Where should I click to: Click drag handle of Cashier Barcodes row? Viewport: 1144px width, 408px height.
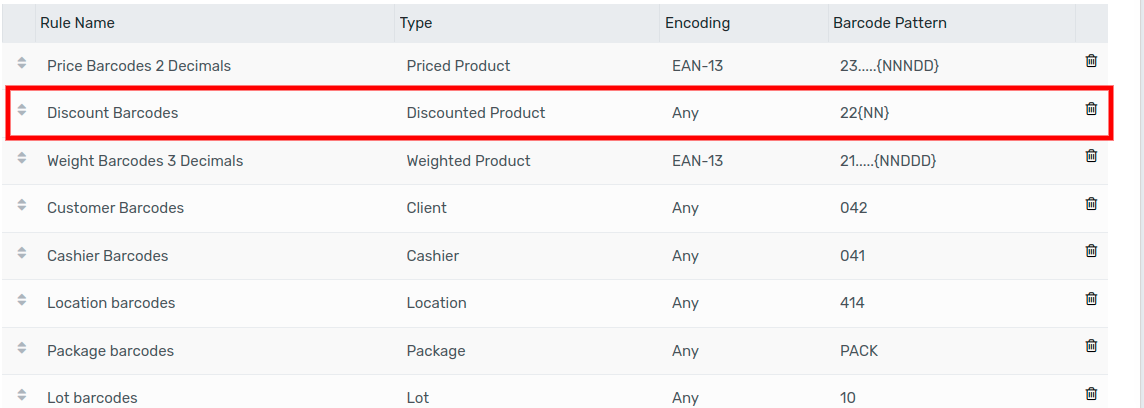pos(22,253)
